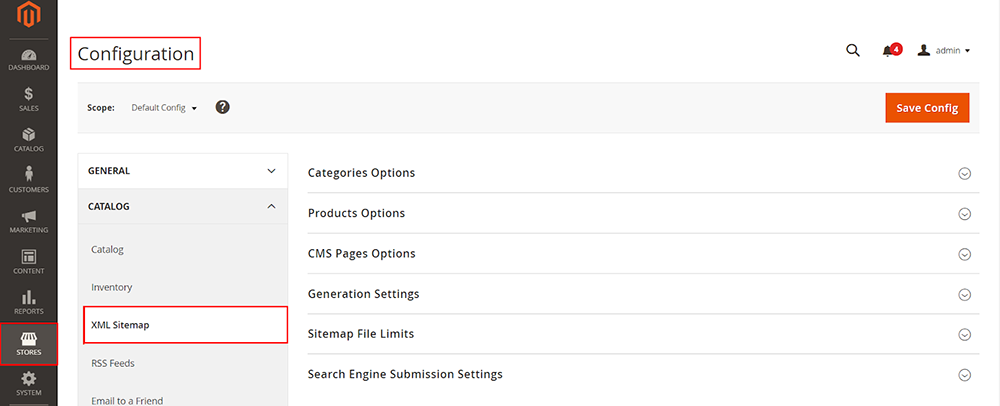Click the Categories Options heading
Screen dimensions: 1000x406
361,173
